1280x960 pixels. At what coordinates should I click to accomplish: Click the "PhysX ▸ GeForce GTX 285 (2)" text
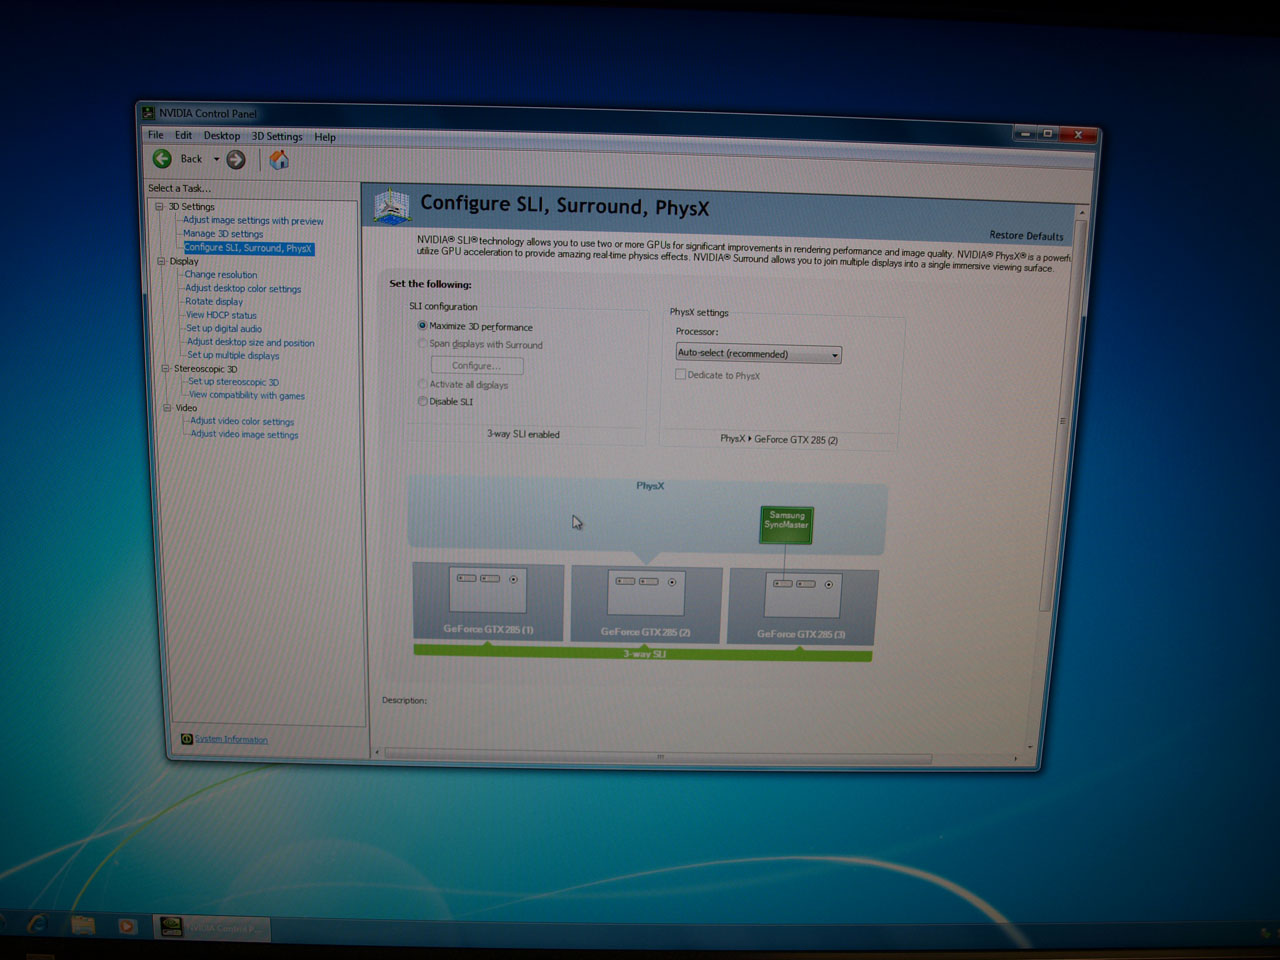[x=779, y=439]
